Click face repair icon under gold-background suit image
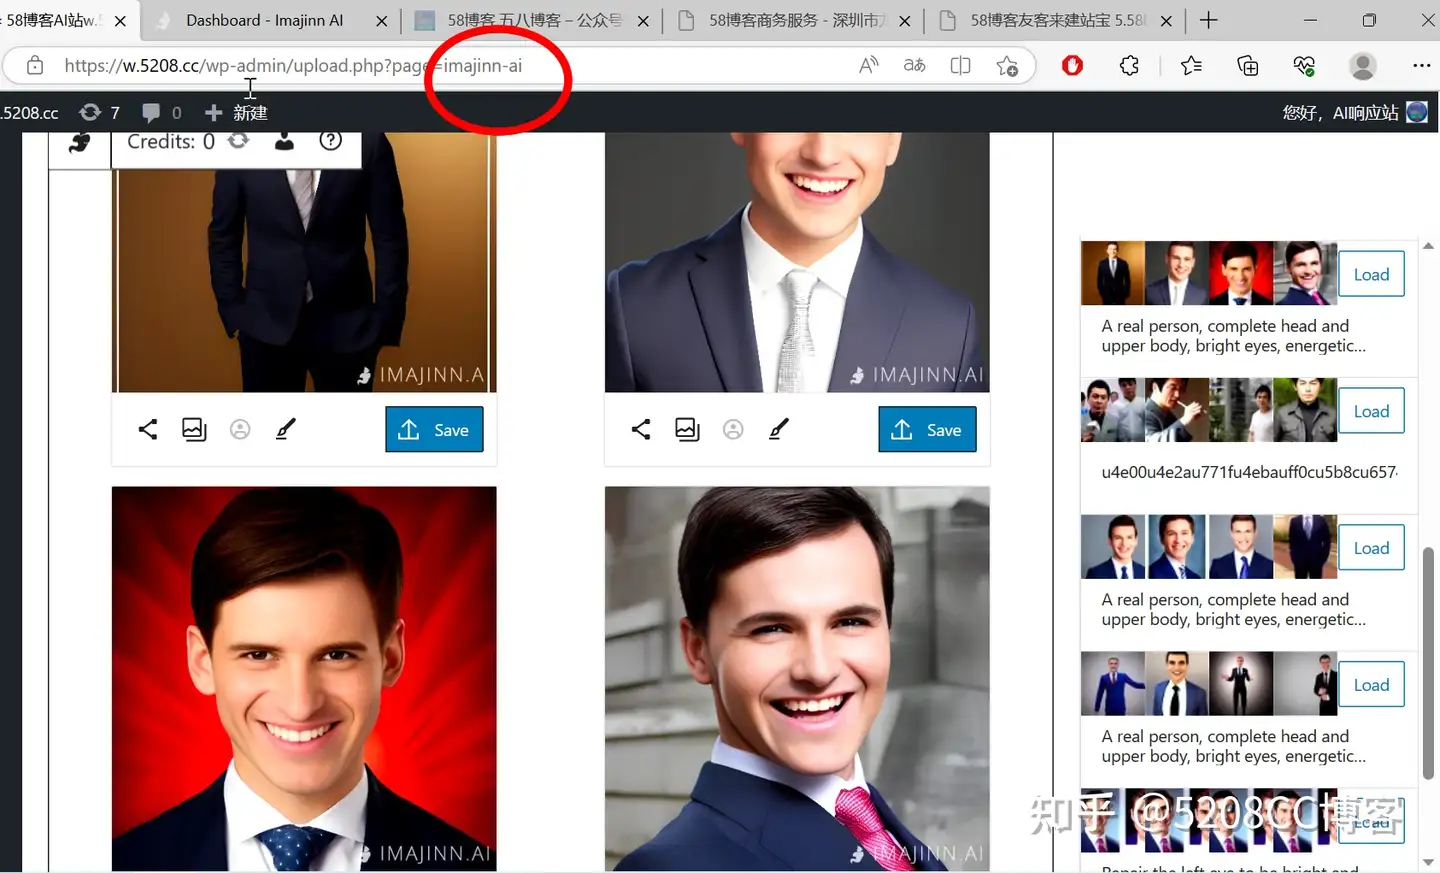Image resolution: width=1440 pixels, height=873 pixels. pyautogui.click(x=240, y=429)
